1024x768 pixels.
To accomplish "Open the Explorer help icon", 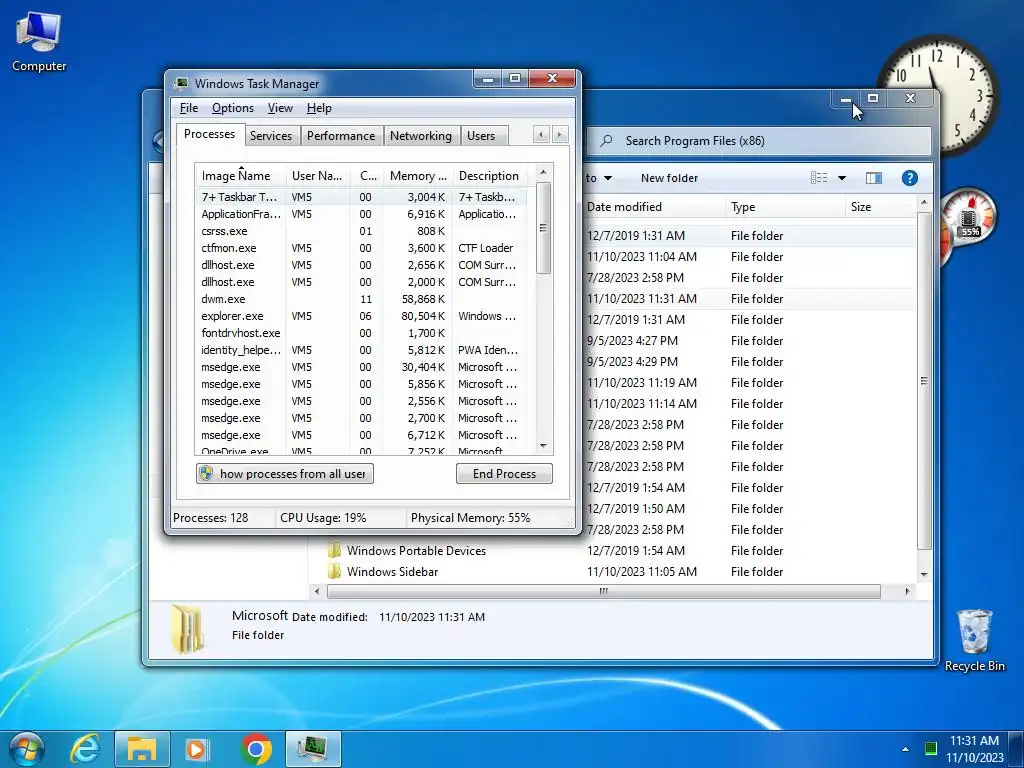I will [x=909, y=178].
